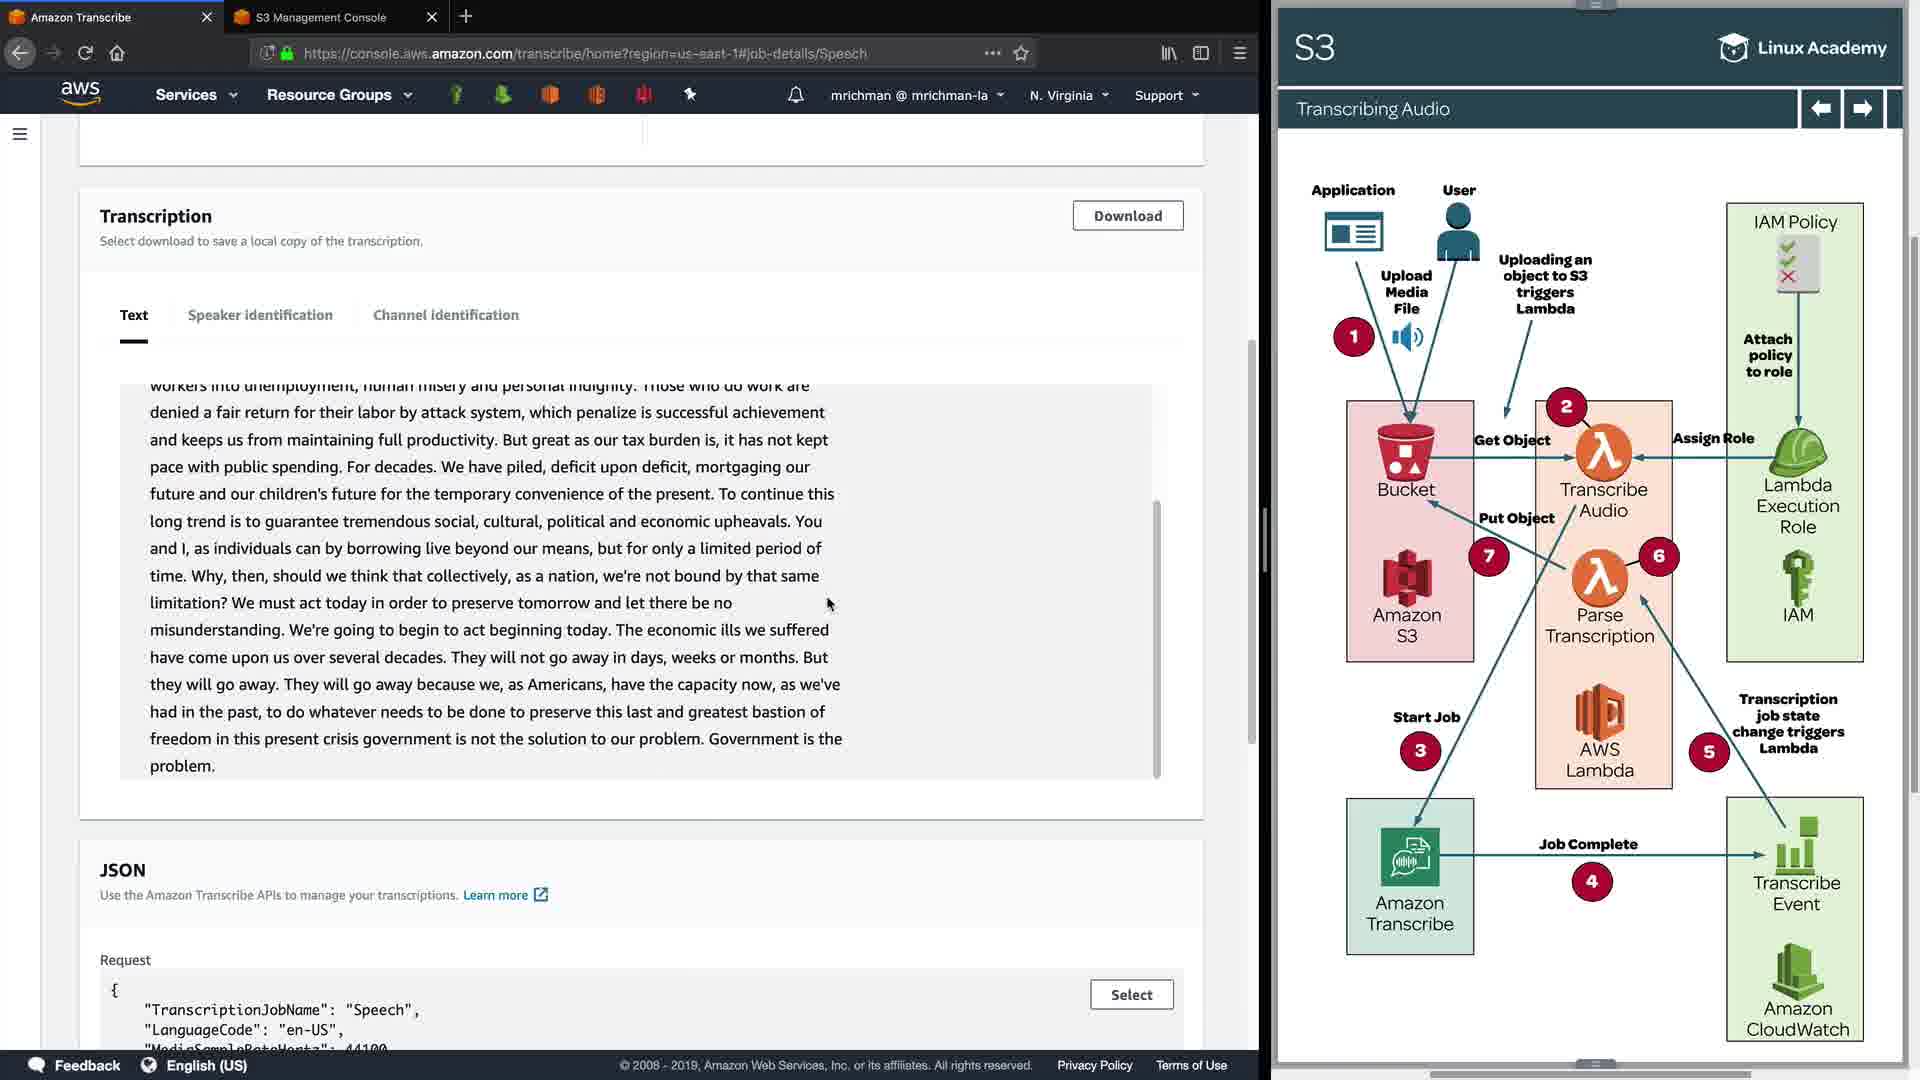
Task: Switch to Channel identification tab
Action: point(446,315)
